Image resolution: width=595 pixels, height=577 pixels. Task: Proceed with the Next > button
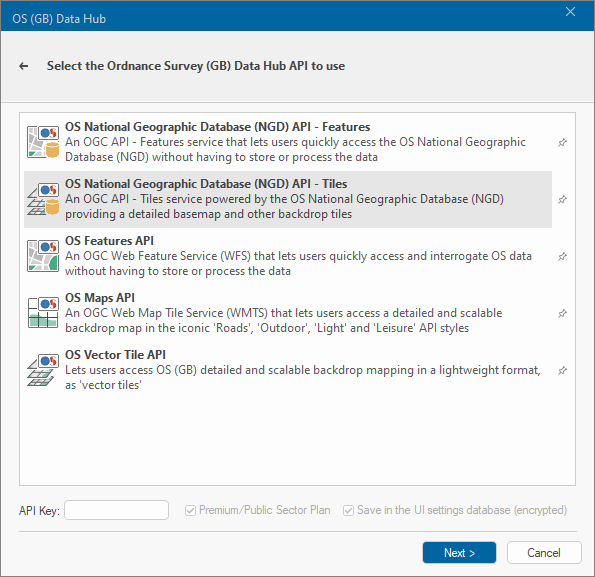pos(459,553)
